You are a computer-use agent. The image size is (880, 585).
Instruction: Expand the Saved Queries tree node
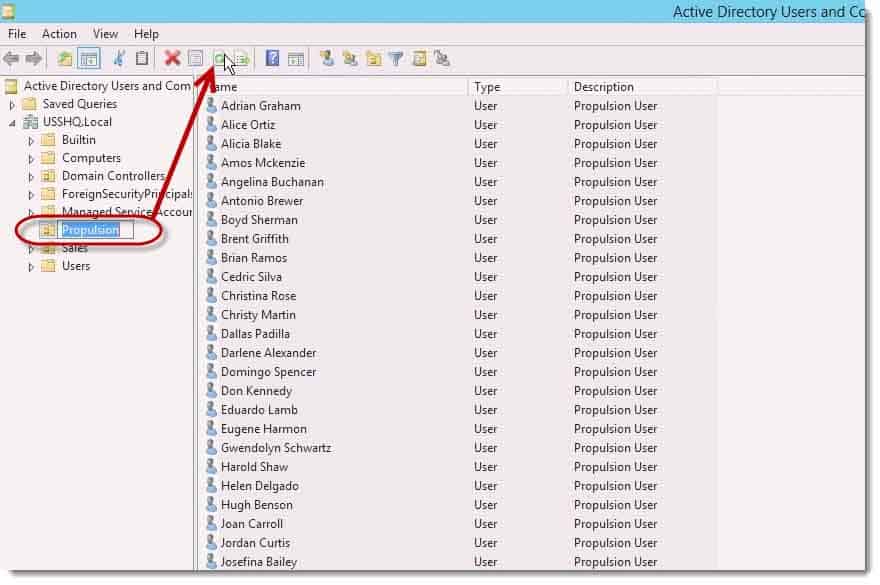pyautogui.click(x=12, y=104)
